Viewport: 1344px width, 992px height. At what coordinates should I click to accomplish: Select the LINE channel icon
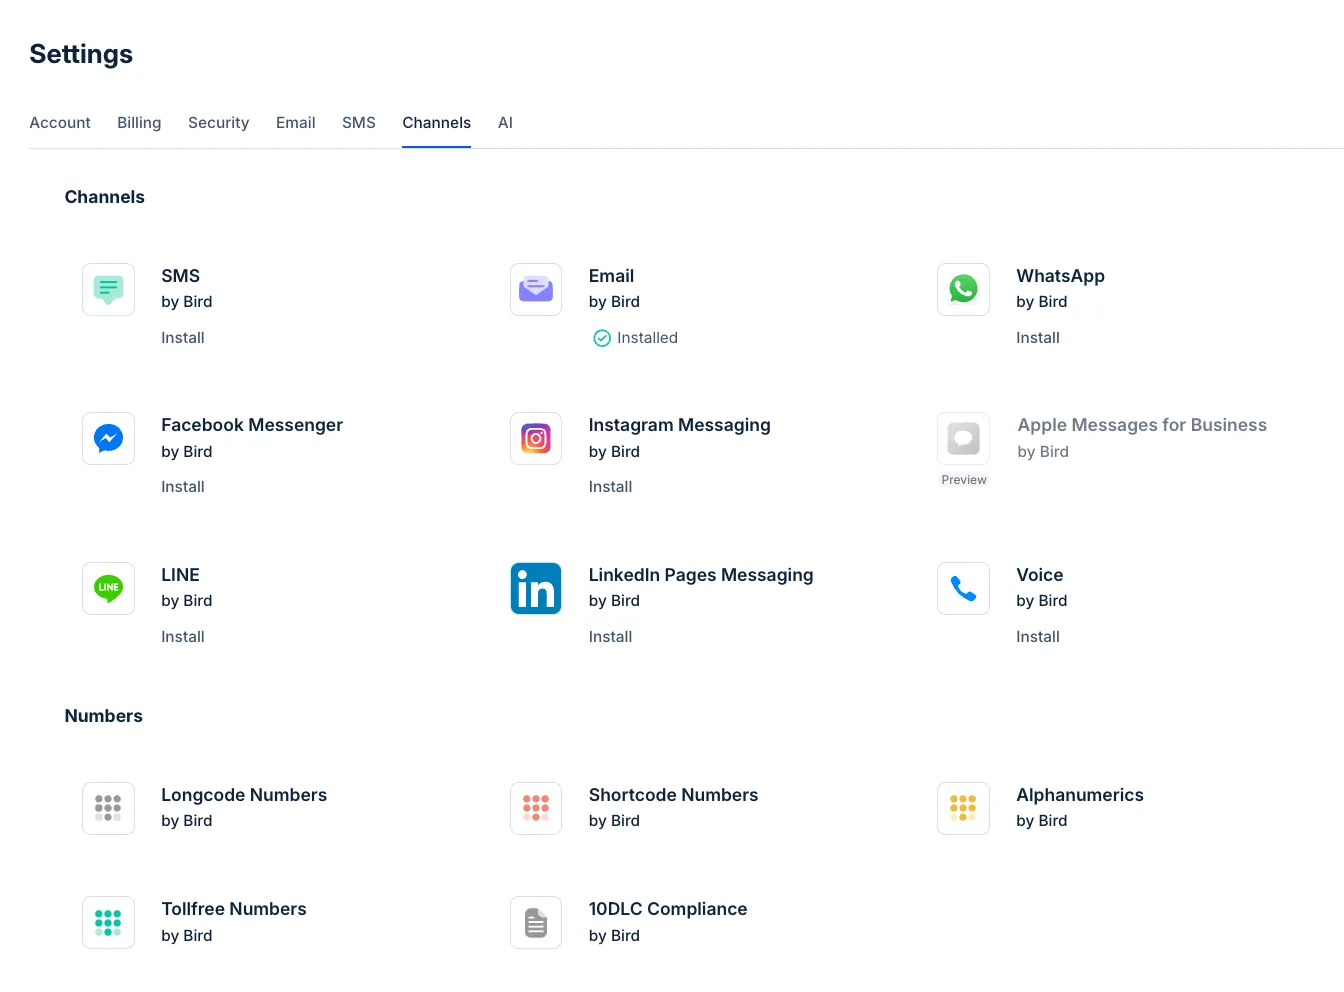point(108,588)
